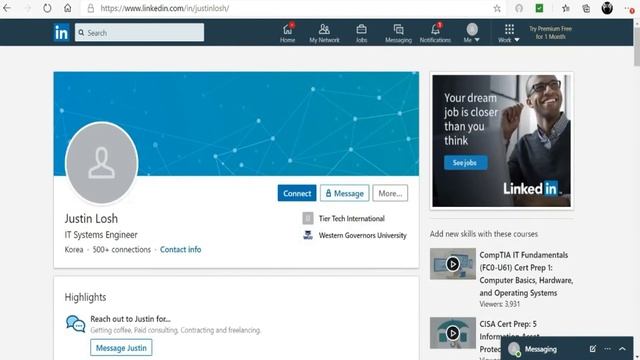Click the LinkedIn dream job ad image
The height and width of the screenshot is (360, 640).
click(501, 140)
